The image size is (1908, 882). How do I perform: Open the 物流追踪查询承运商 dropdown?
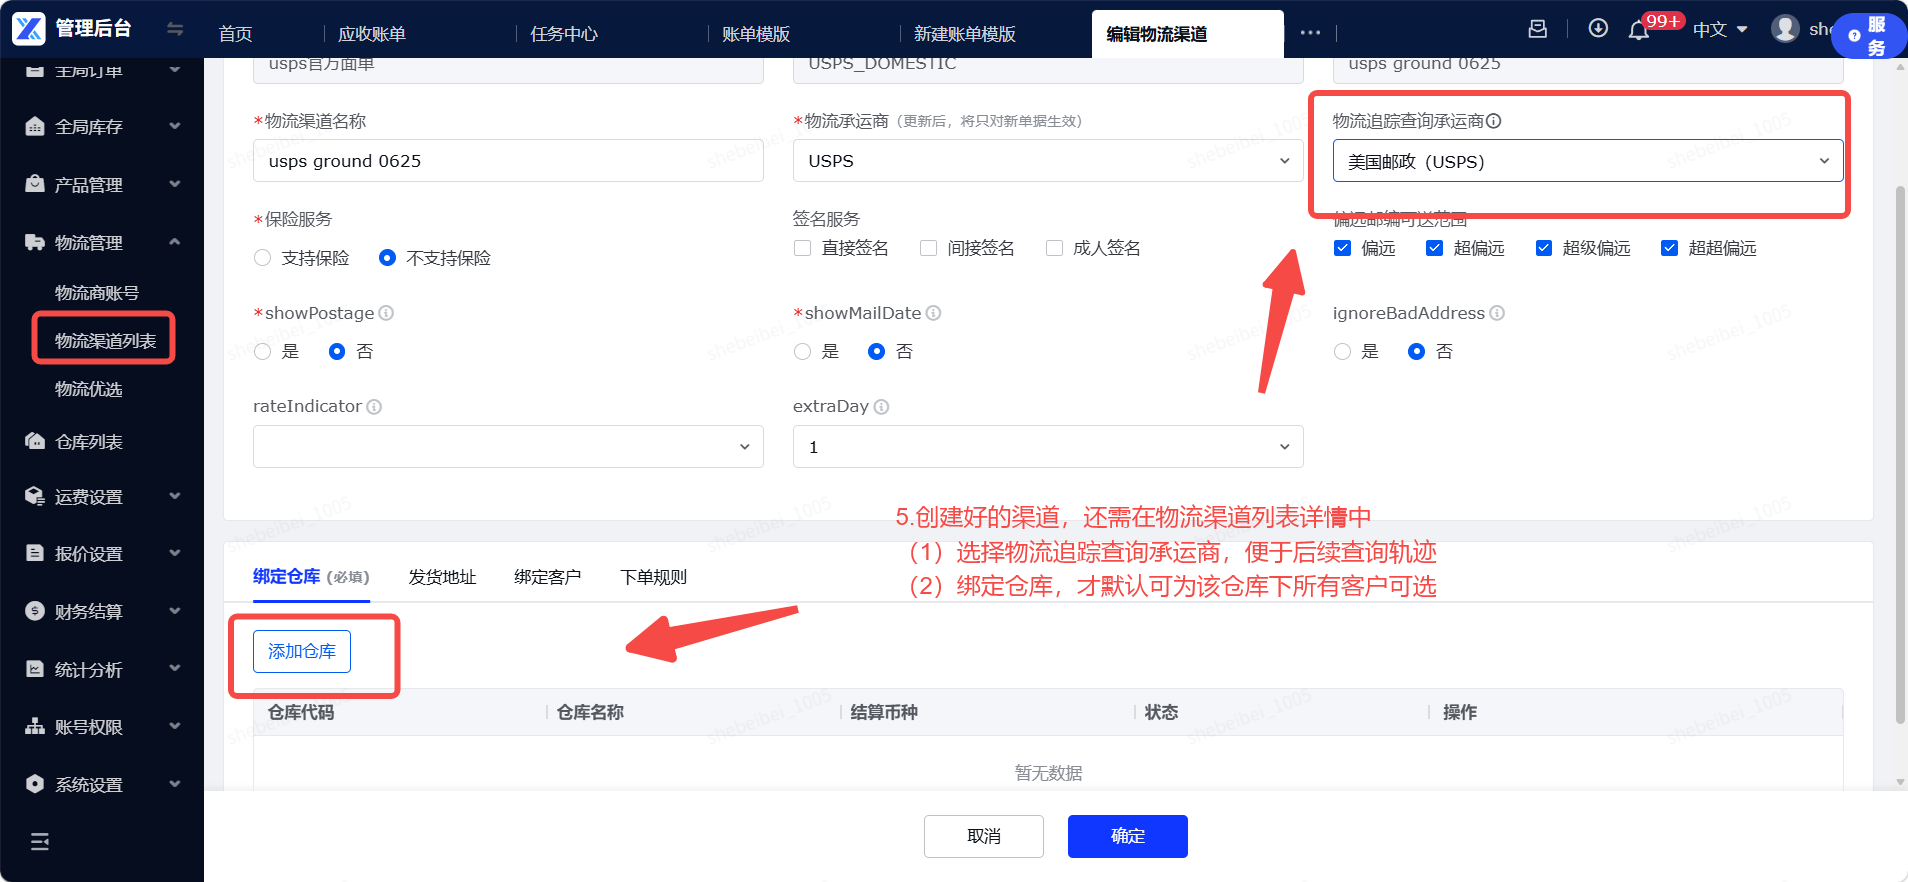[x=1588, y=161]
